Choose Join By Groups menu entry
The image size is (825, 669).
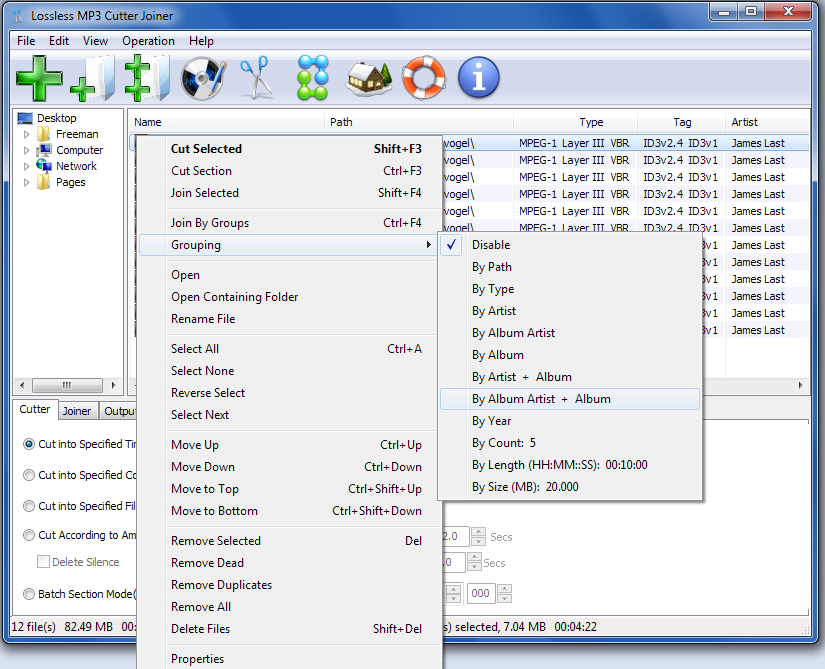pyautogui.click(x=289, y=222)
